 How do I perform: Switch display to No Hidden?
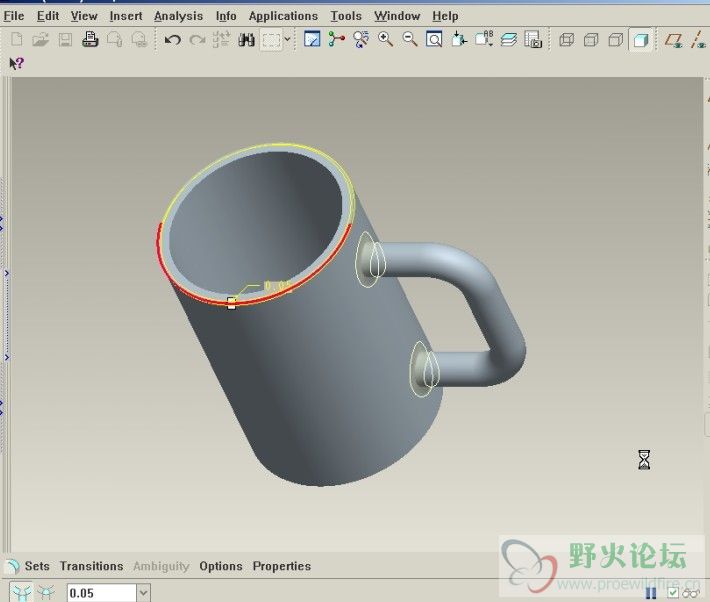tap(615, 40)
